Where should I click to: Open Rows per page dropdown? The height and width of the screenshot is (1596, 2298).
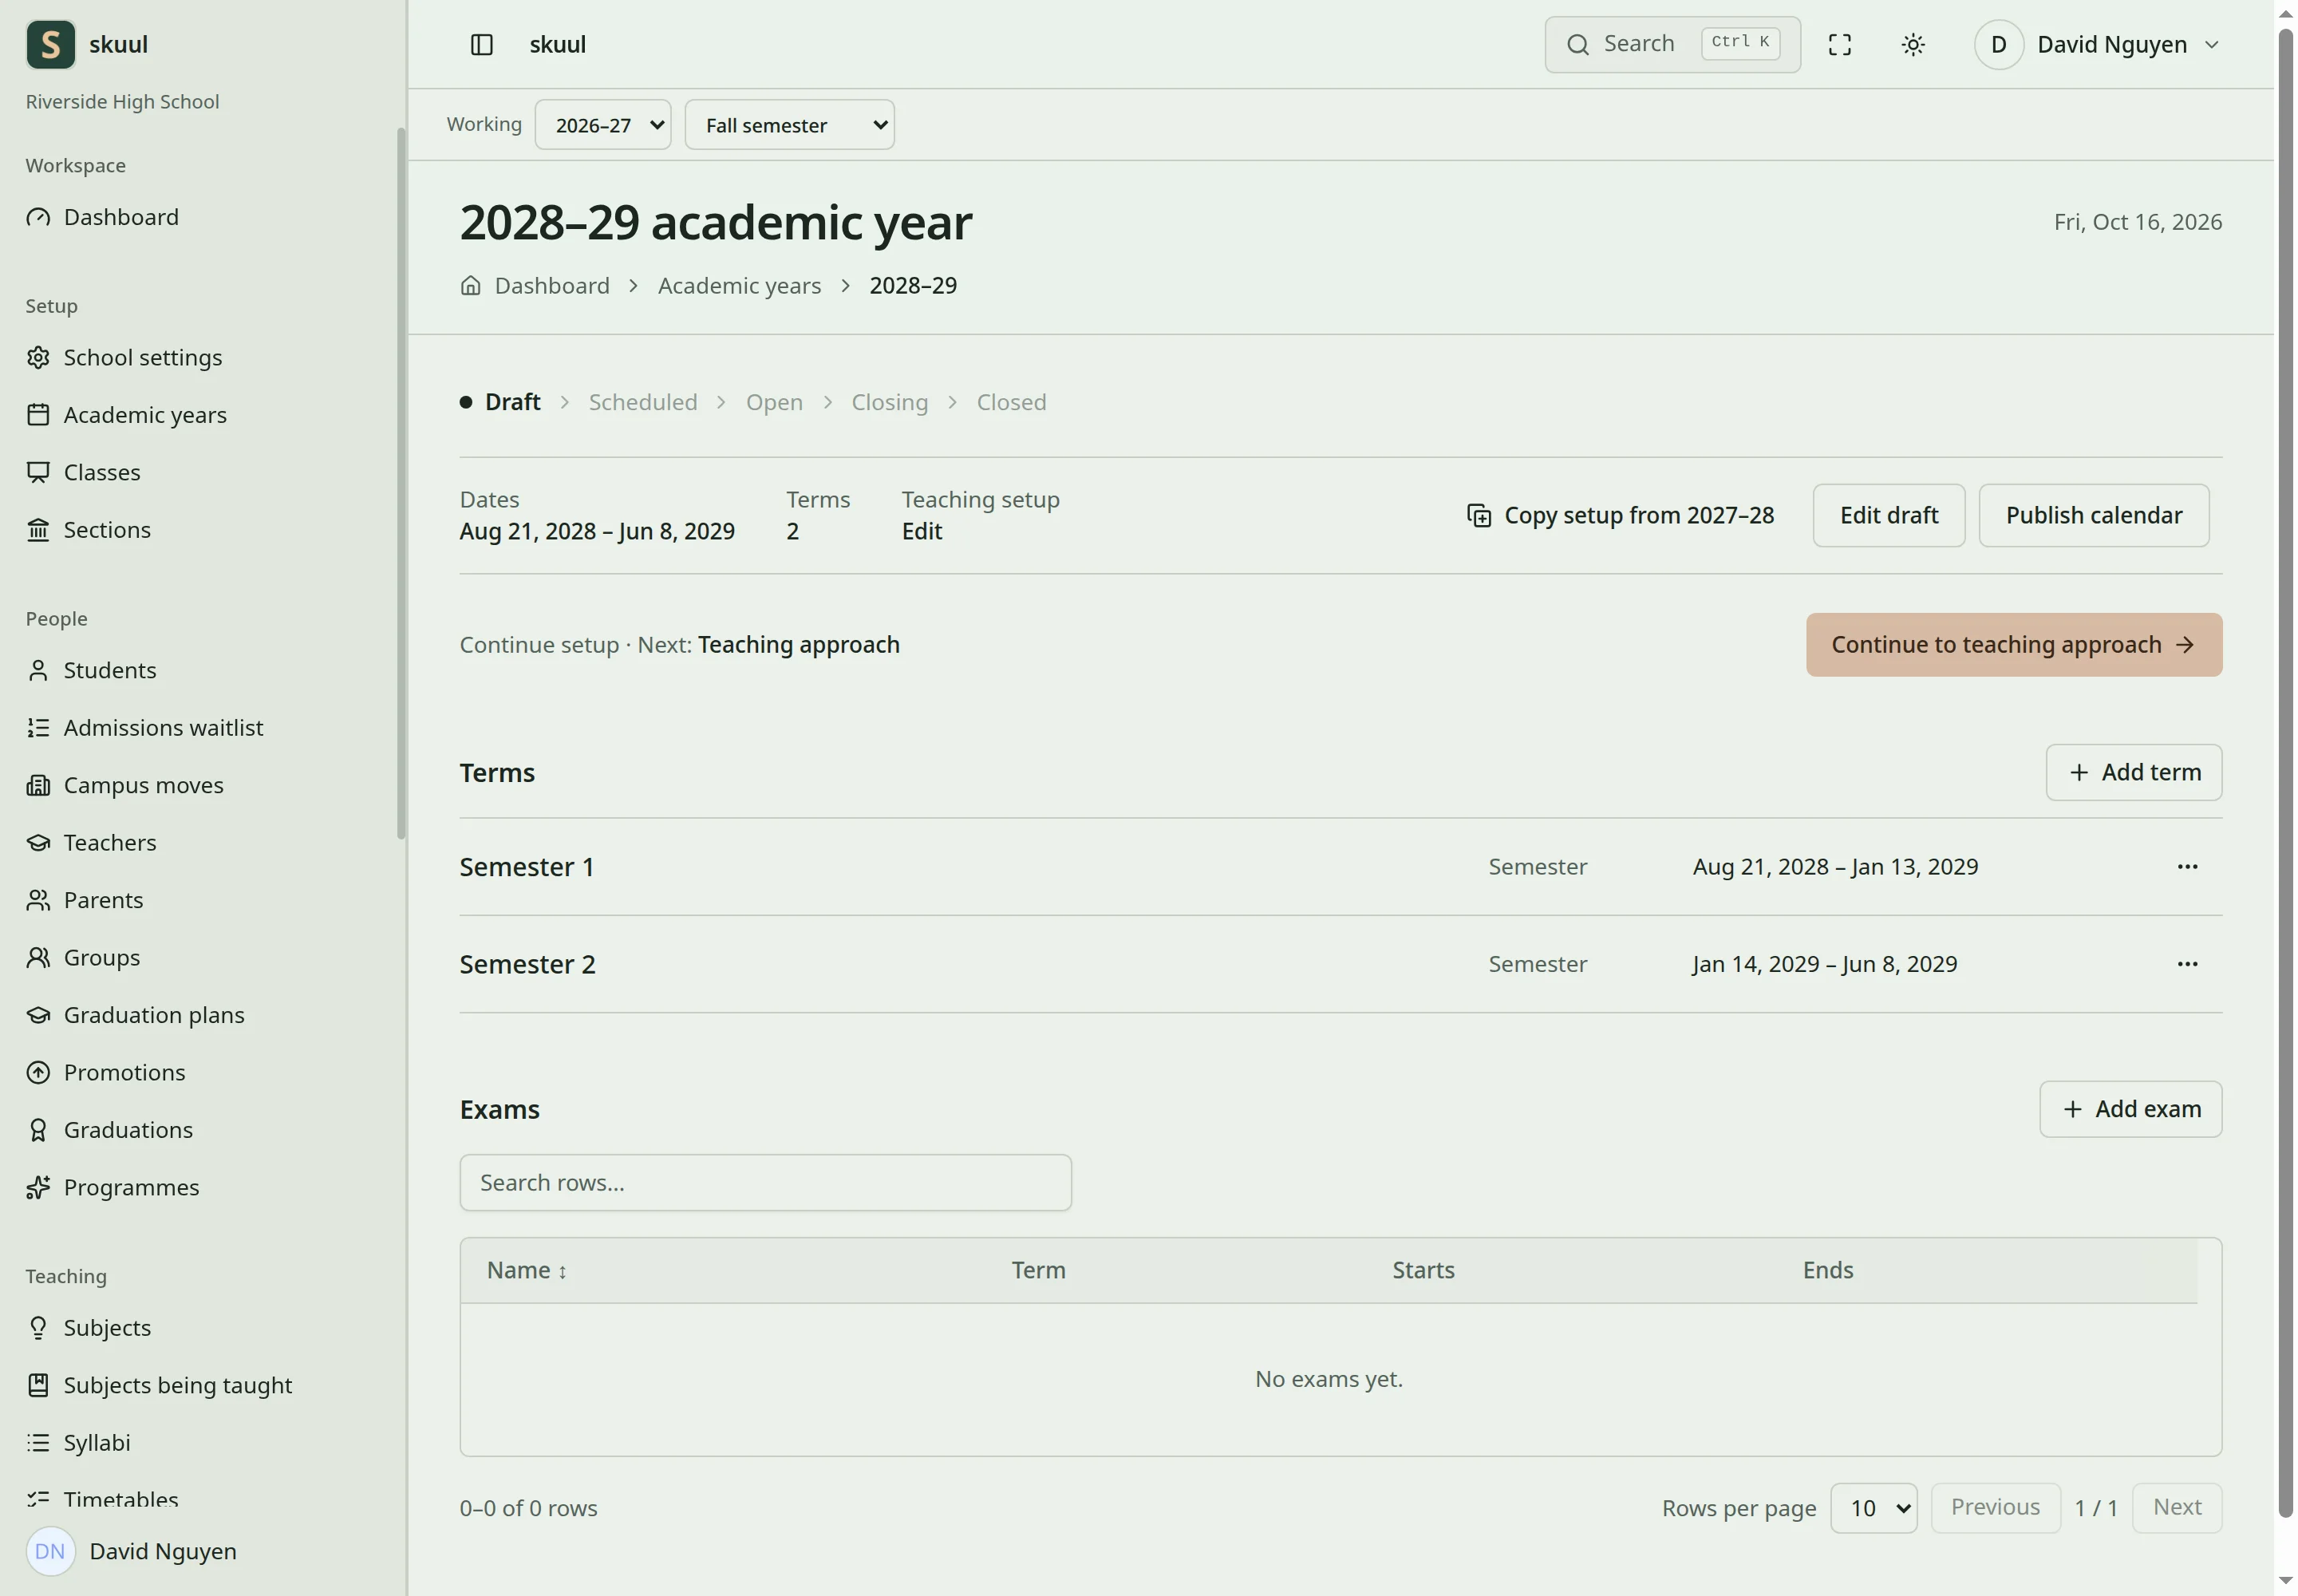pyautogui.click(x=1873, y=1508)
